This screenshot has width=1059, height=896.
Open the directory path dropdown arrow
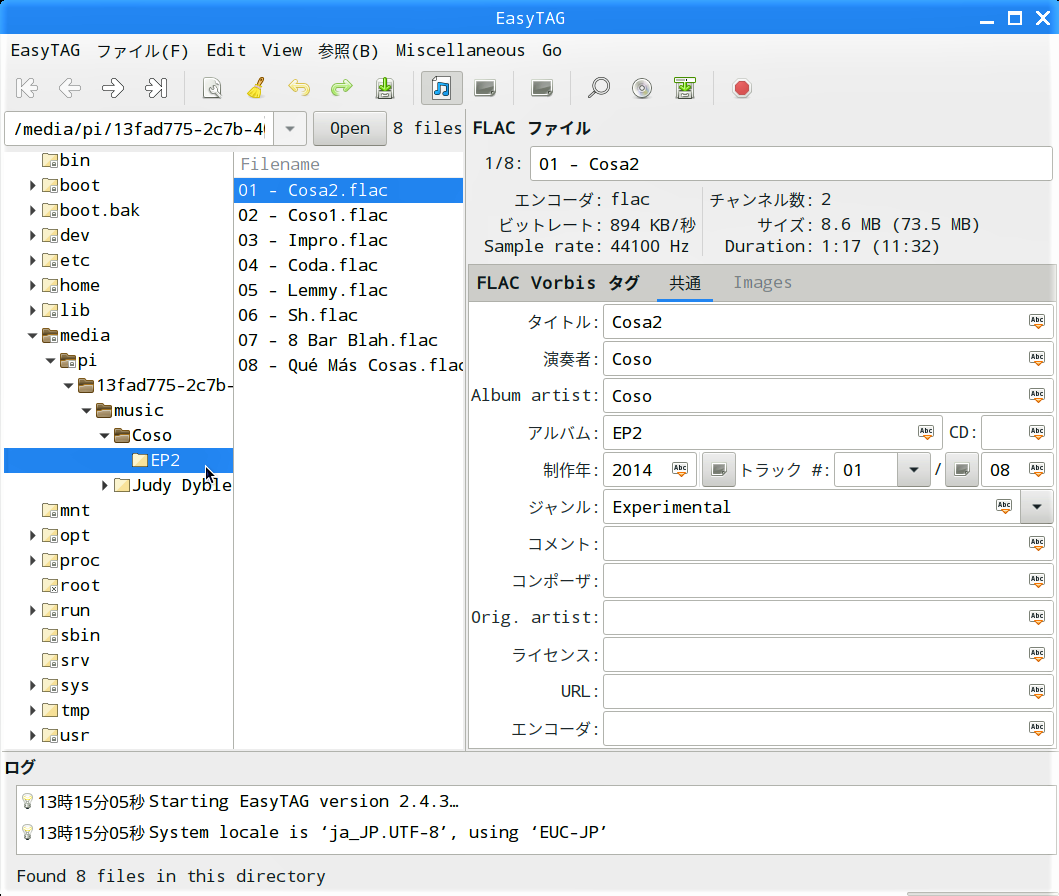tap(290, 128)
